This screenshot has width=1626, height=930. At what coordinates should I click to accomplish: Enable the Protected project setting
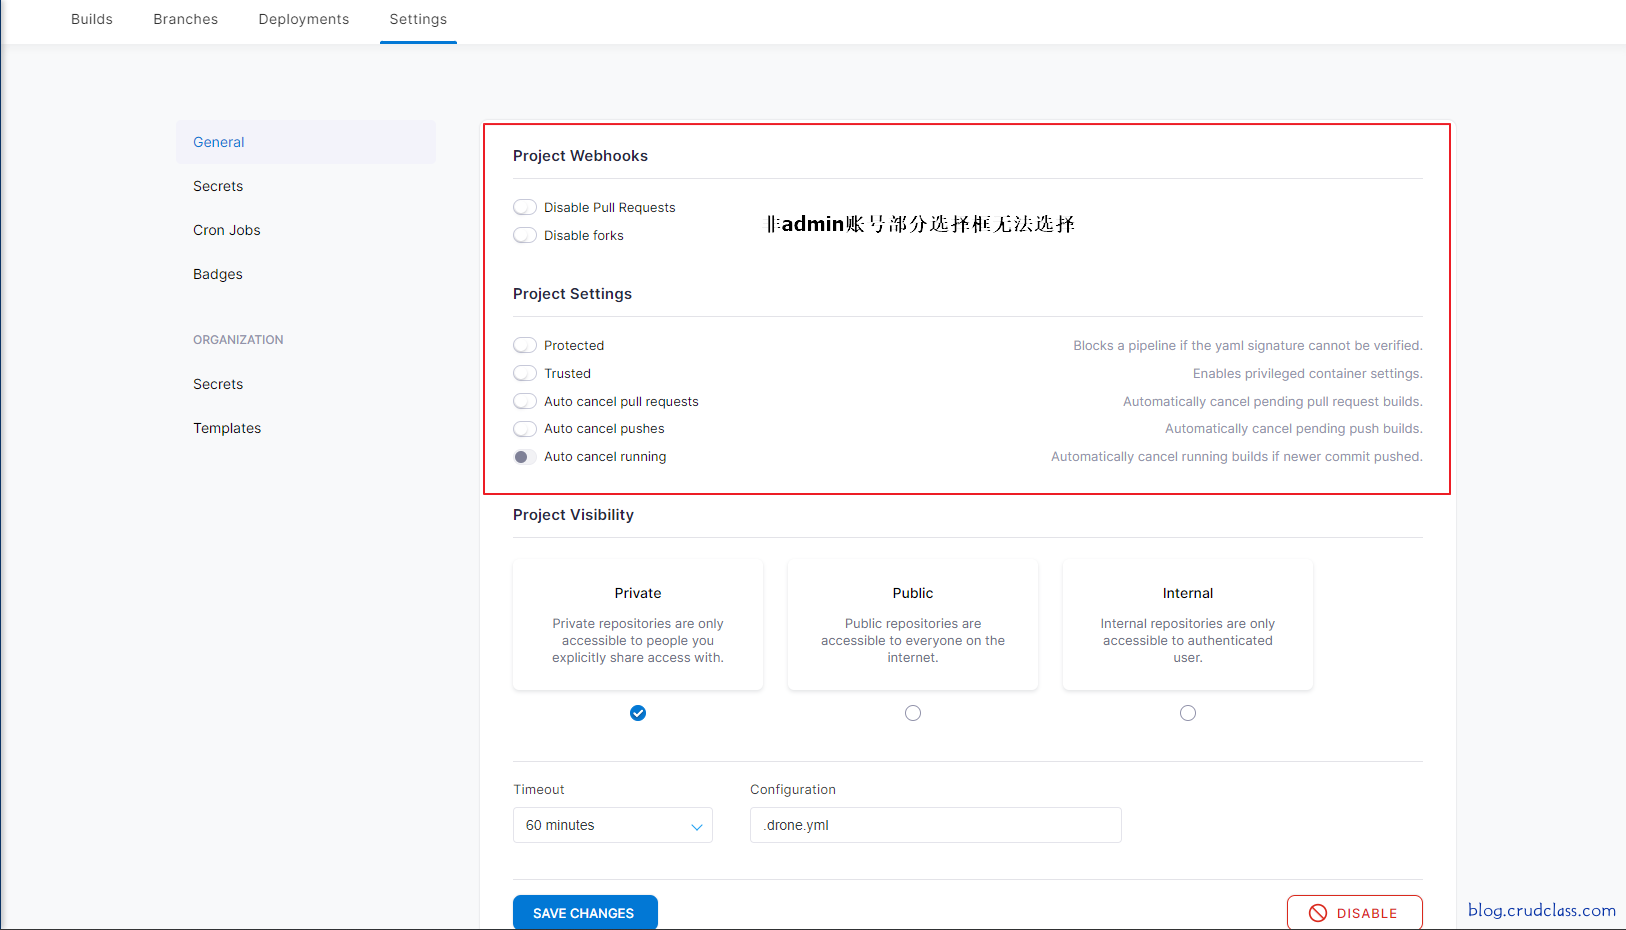[525, 345]
